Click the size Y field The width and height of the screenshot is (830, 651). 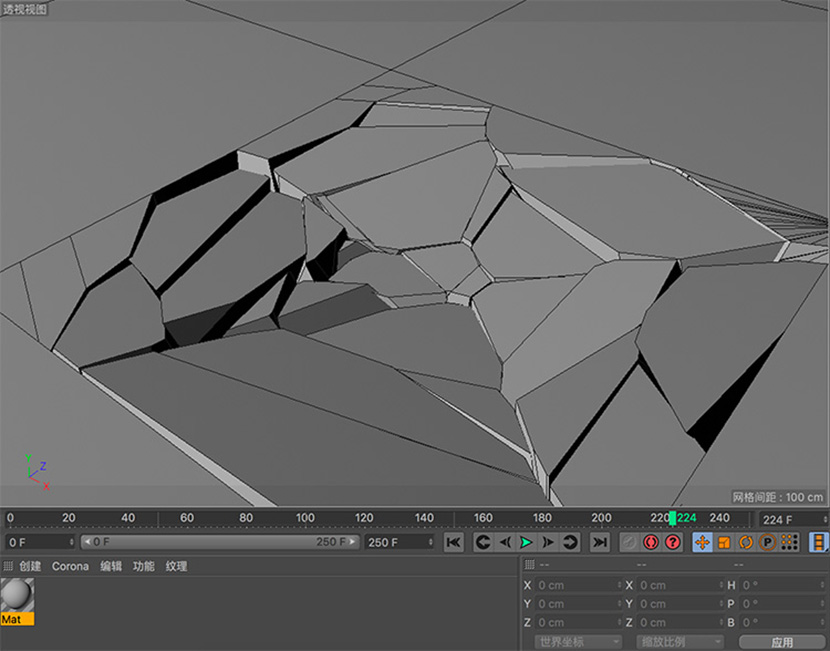point(680,604)
